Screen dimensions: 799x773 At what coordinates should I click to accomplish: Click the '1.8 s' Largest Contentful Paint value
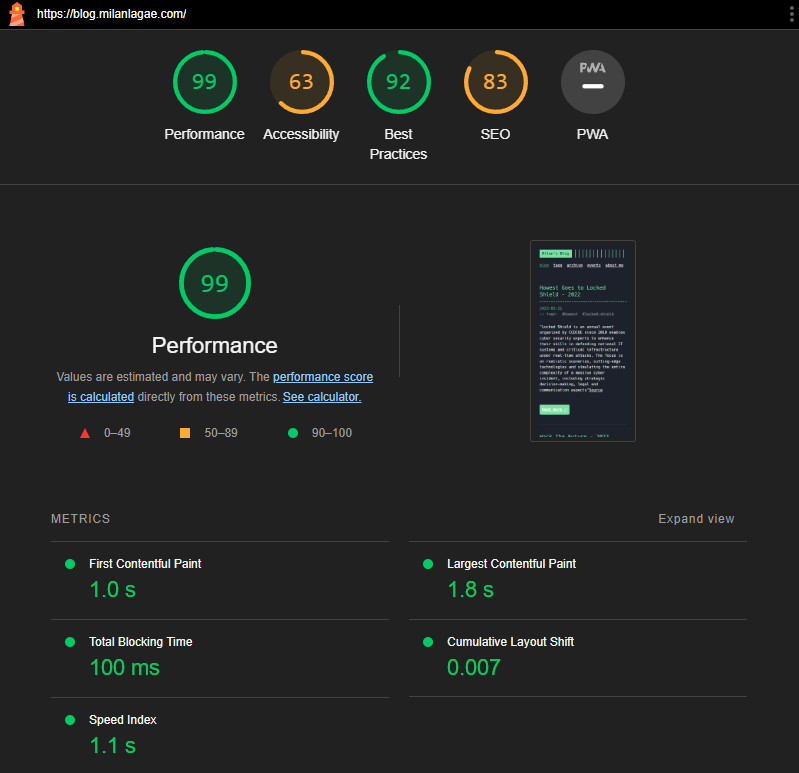pos(470,590)
